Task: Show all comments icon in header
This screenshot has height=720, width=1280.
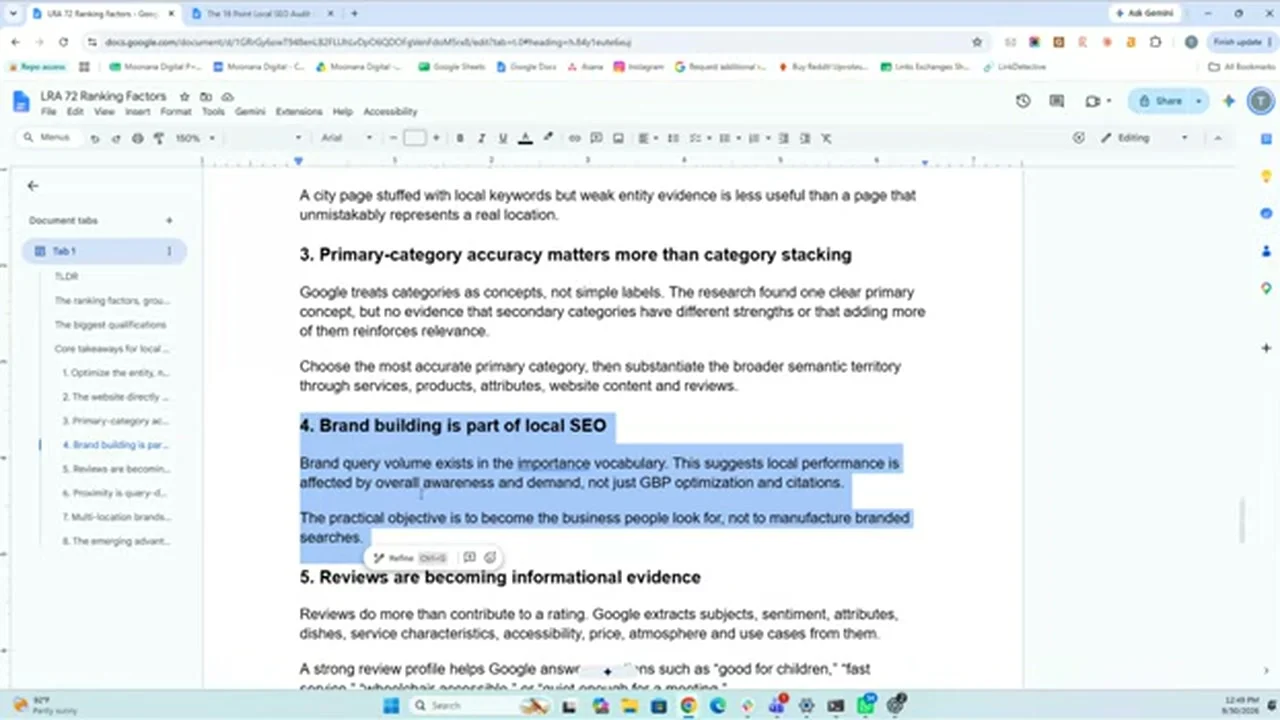Action: pyautogui.click(x=1057, y=101)
